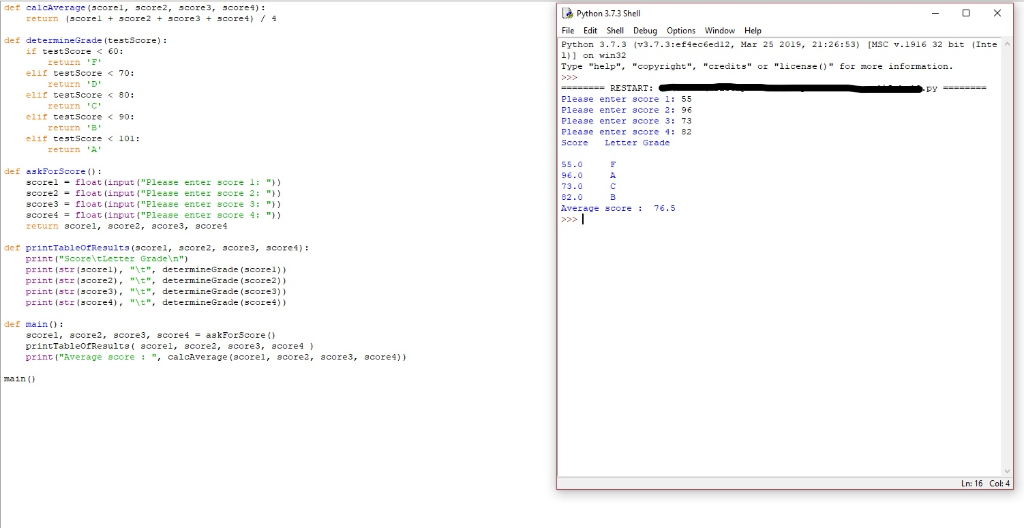Click the 'score1, score2, score3, score4 = askForScore()' line

tap(151, 335)
